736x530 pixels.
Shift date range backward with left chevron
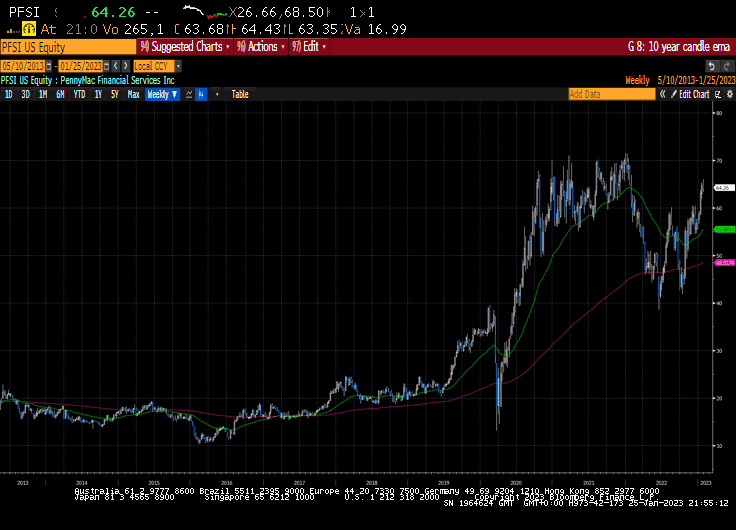tap(116, 66)
